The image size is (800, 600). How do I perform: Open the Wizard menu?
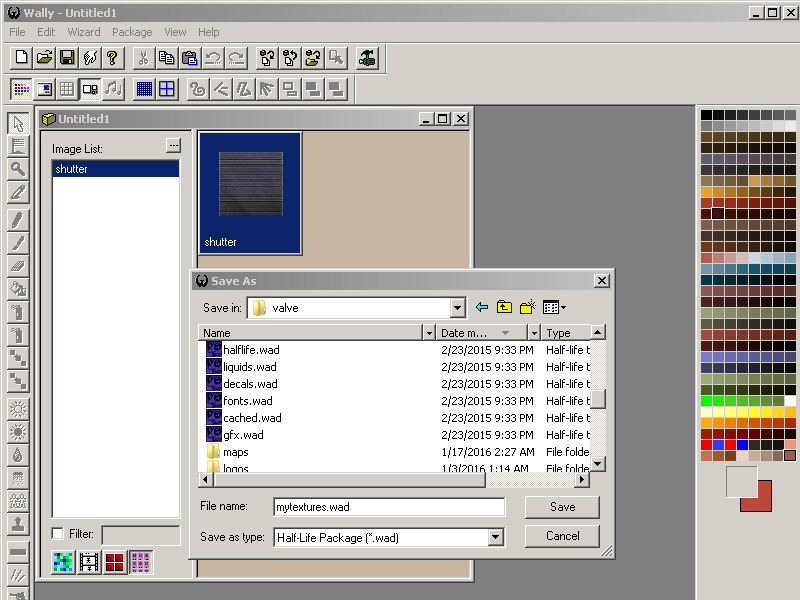[84, 32]
